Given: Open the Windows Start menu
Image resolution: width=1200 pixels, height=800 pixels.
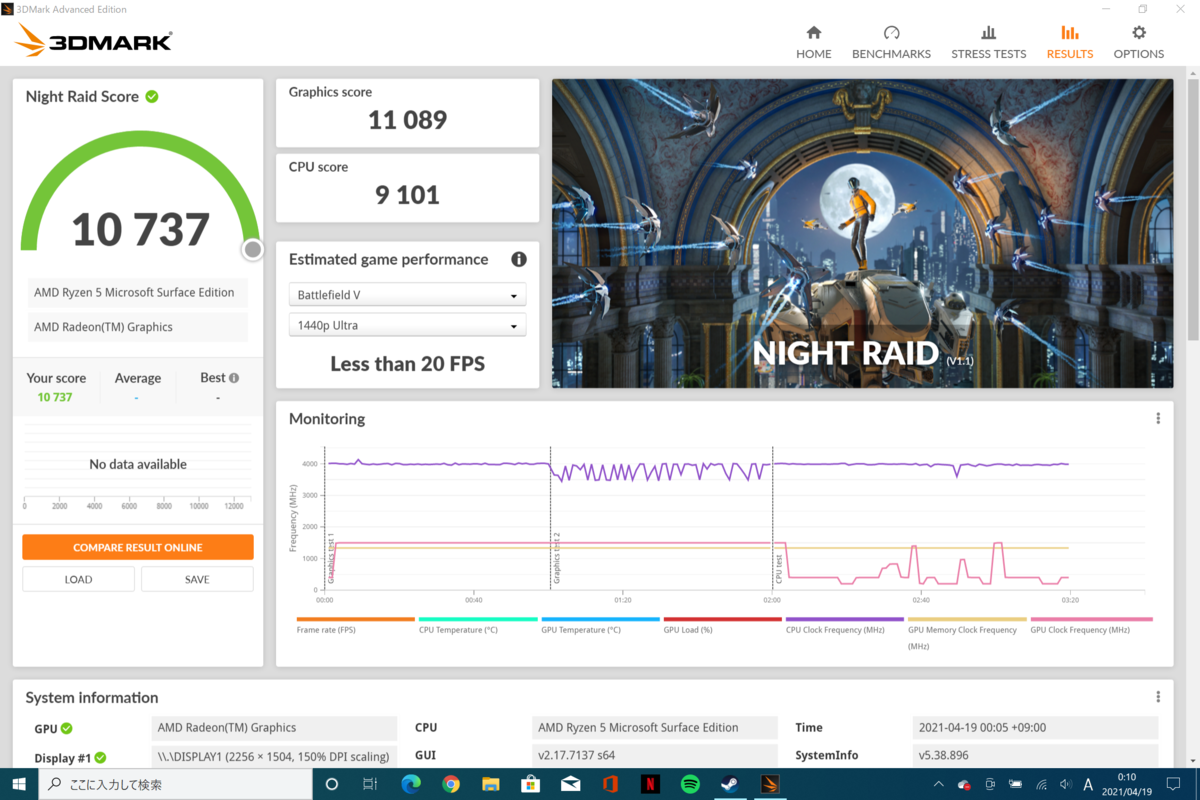Looking at the screenshot, I should [19, 784].
